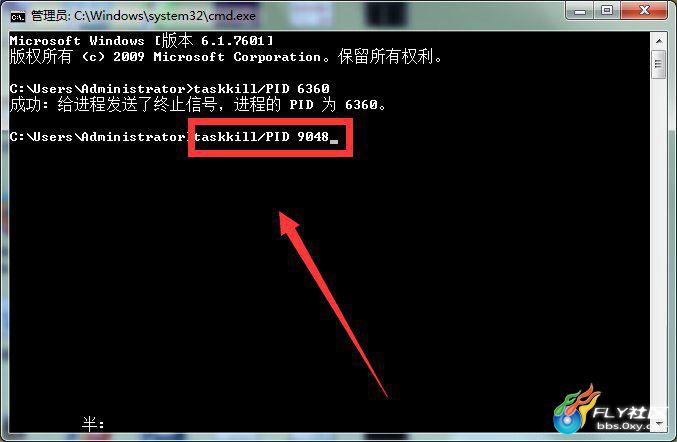Click the success message mentioning PID 6360
The image size is (677, 442).
pyautogui.click(x=197, y=104)
